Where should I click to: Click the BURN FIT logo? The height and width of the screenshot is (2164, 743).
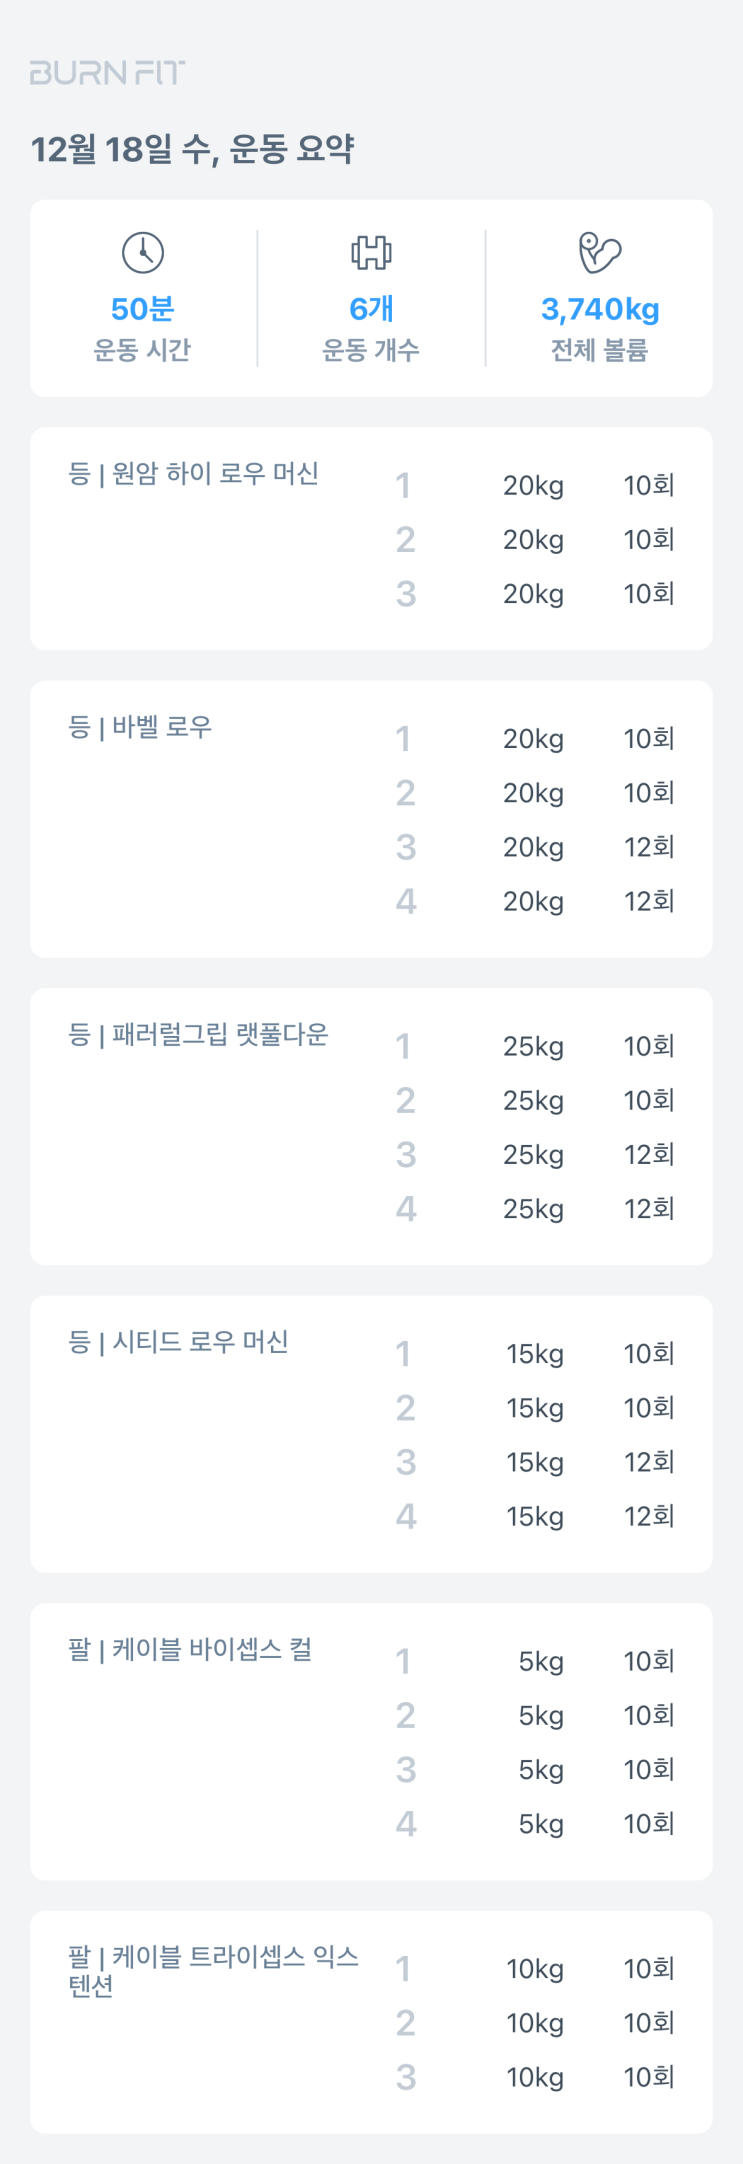(107, 73)
